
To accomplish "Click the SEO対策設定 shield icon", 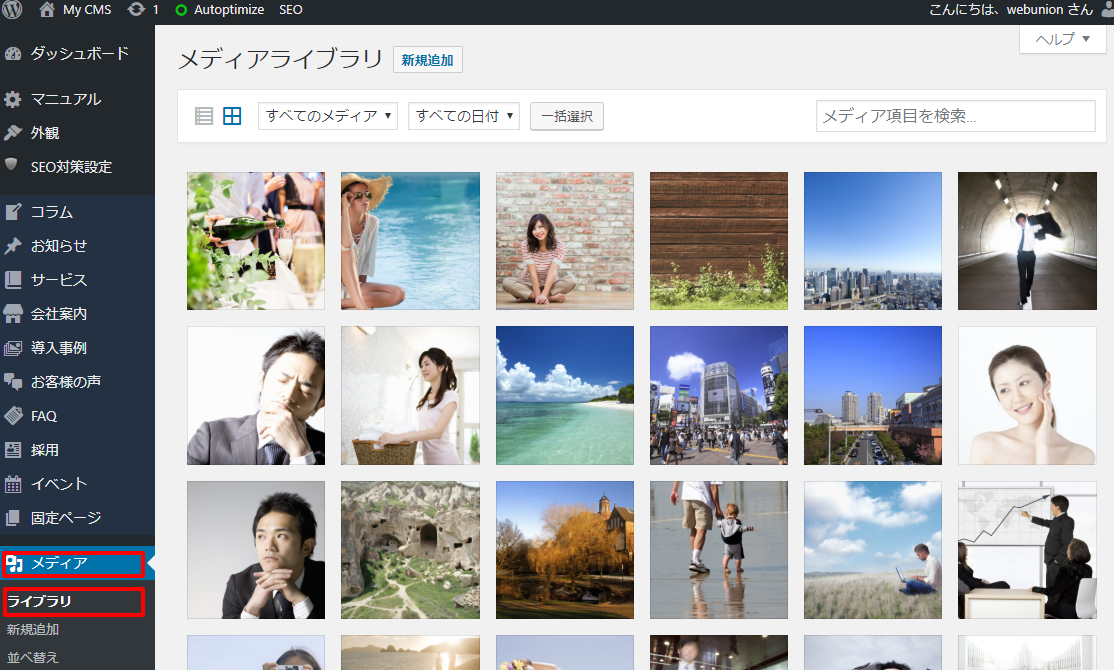I will 11,165.
